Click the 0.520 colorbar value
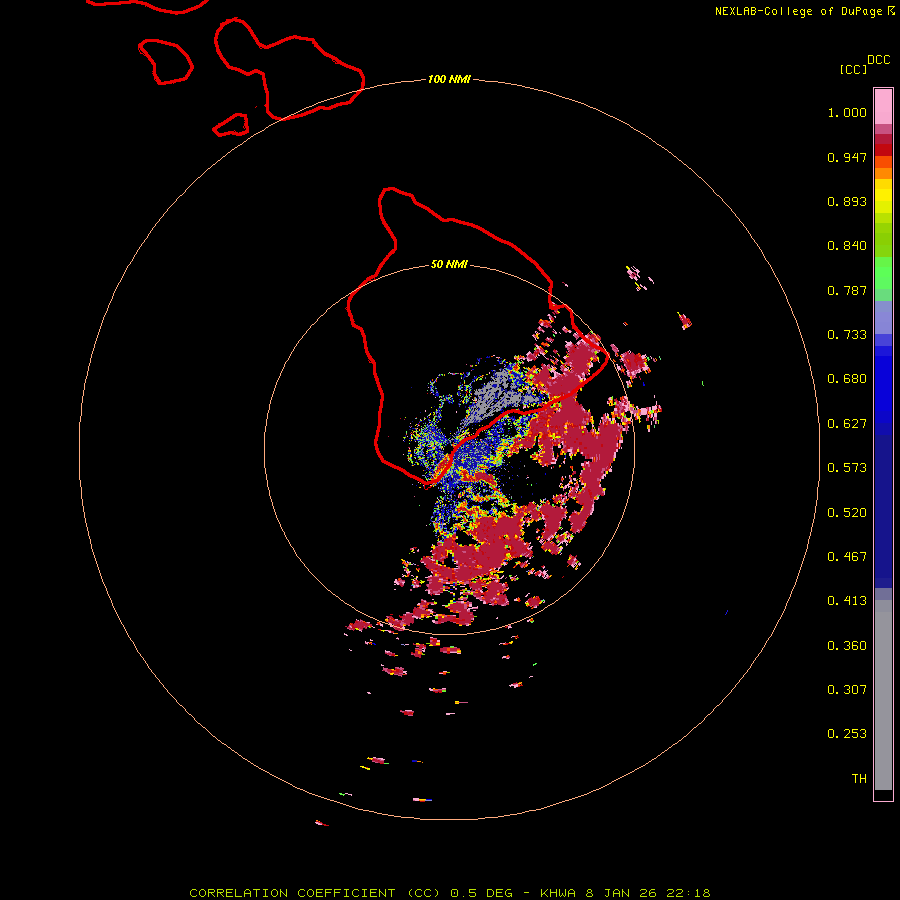The height and width of the screenshot is (900, 900). [x=847, y=513]
